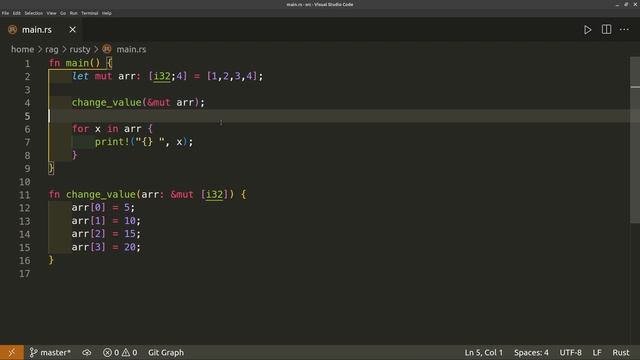
Task: Open the remote window indicator in status bar
Action: tap(12, 352)
